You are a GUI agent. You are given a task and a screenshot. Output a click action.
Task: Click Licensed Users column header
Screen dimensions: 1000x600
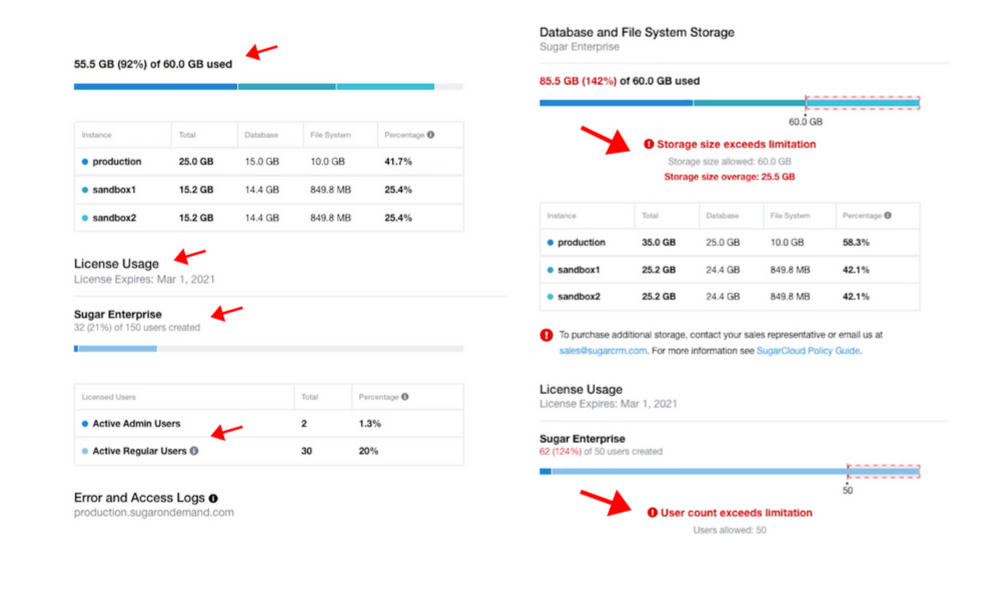coord(109,397)
